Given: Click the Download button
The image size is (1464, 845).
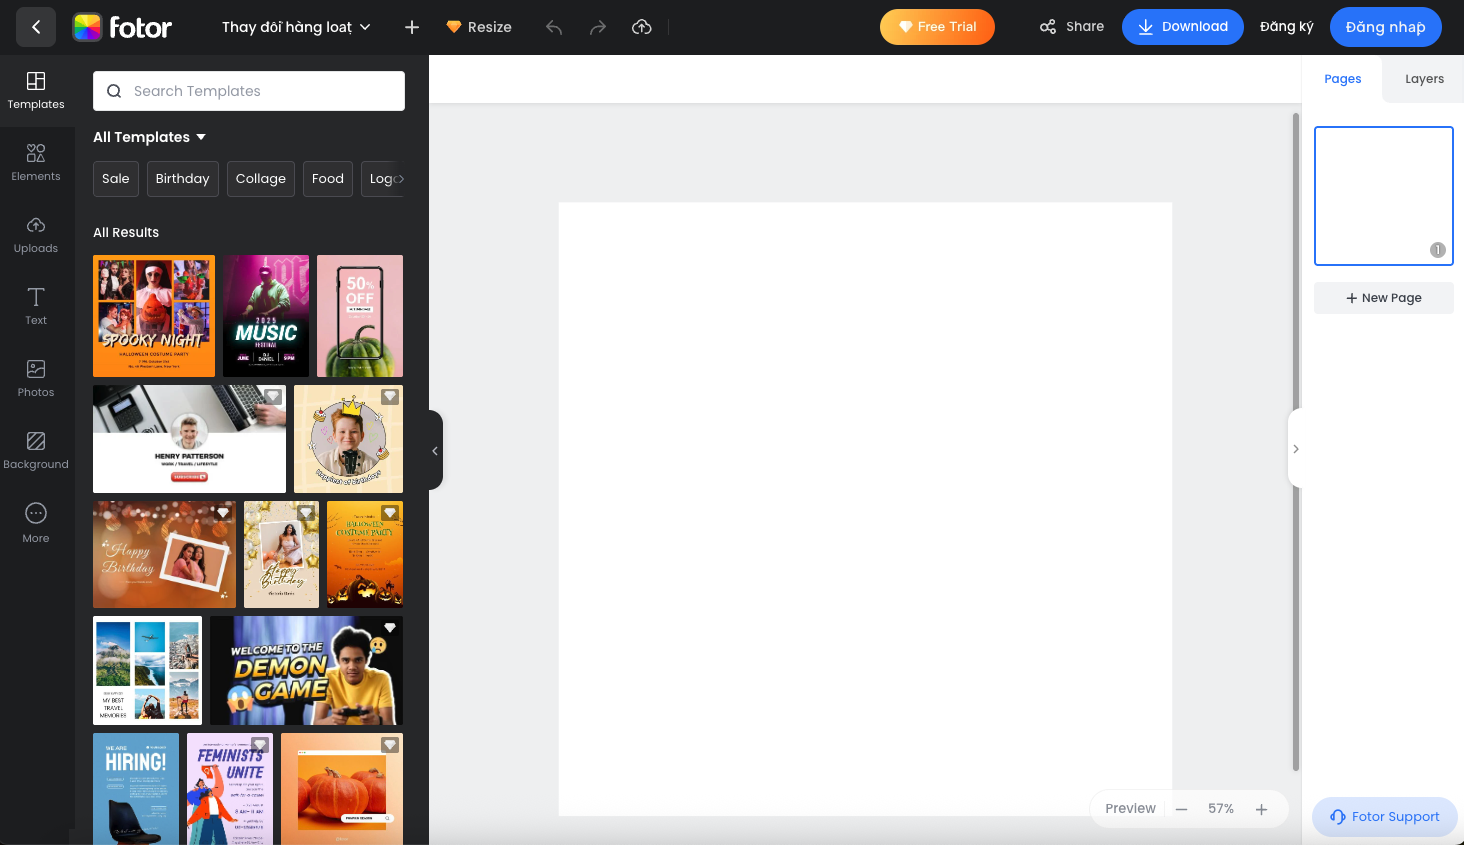Looking at the screenshot, I should coord(1182,27).
